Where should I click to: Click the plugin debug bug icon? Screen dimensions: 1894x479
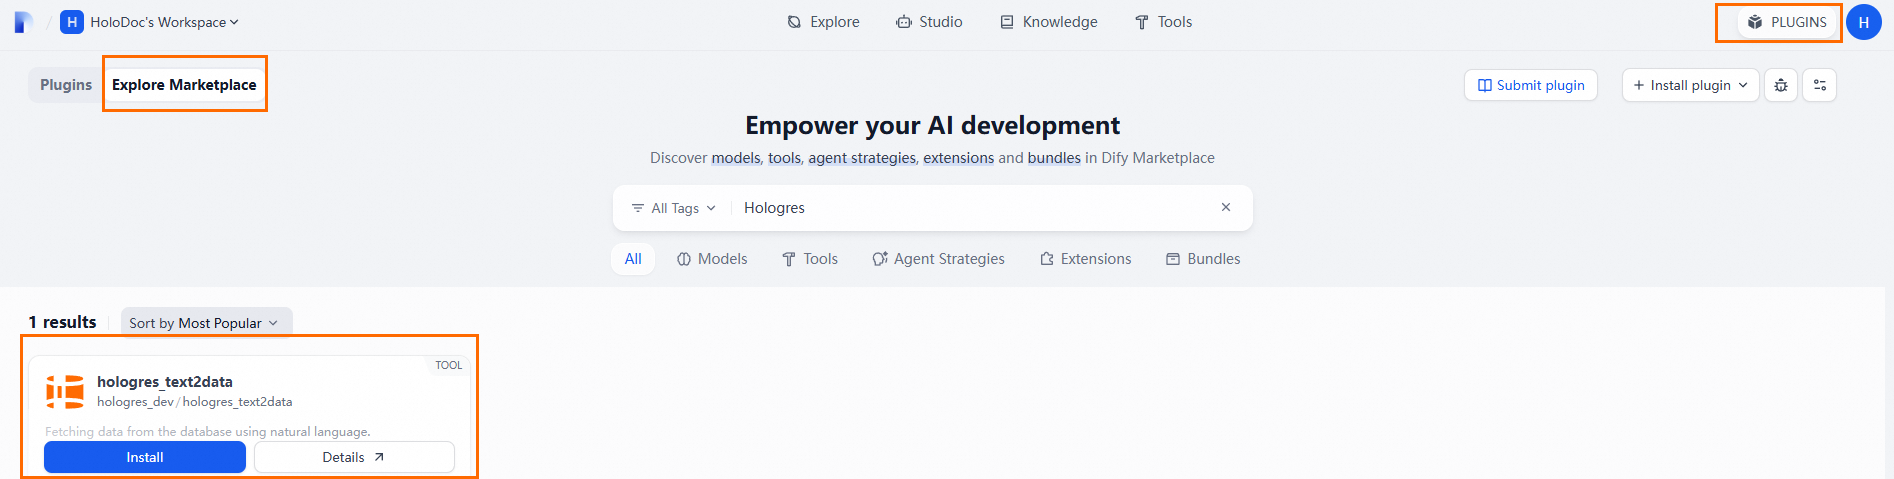click(1781, 85)
